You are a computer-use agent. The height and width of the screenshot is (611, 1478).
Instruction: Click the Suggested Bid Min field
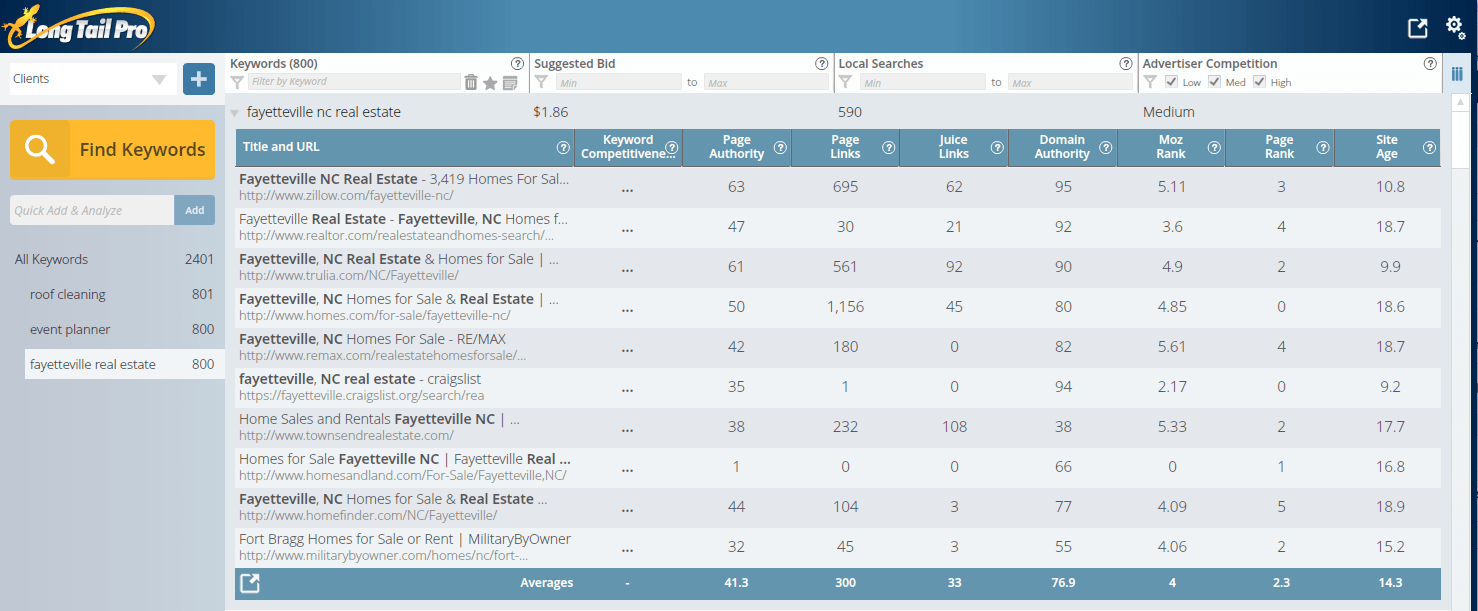pos(617,82)
